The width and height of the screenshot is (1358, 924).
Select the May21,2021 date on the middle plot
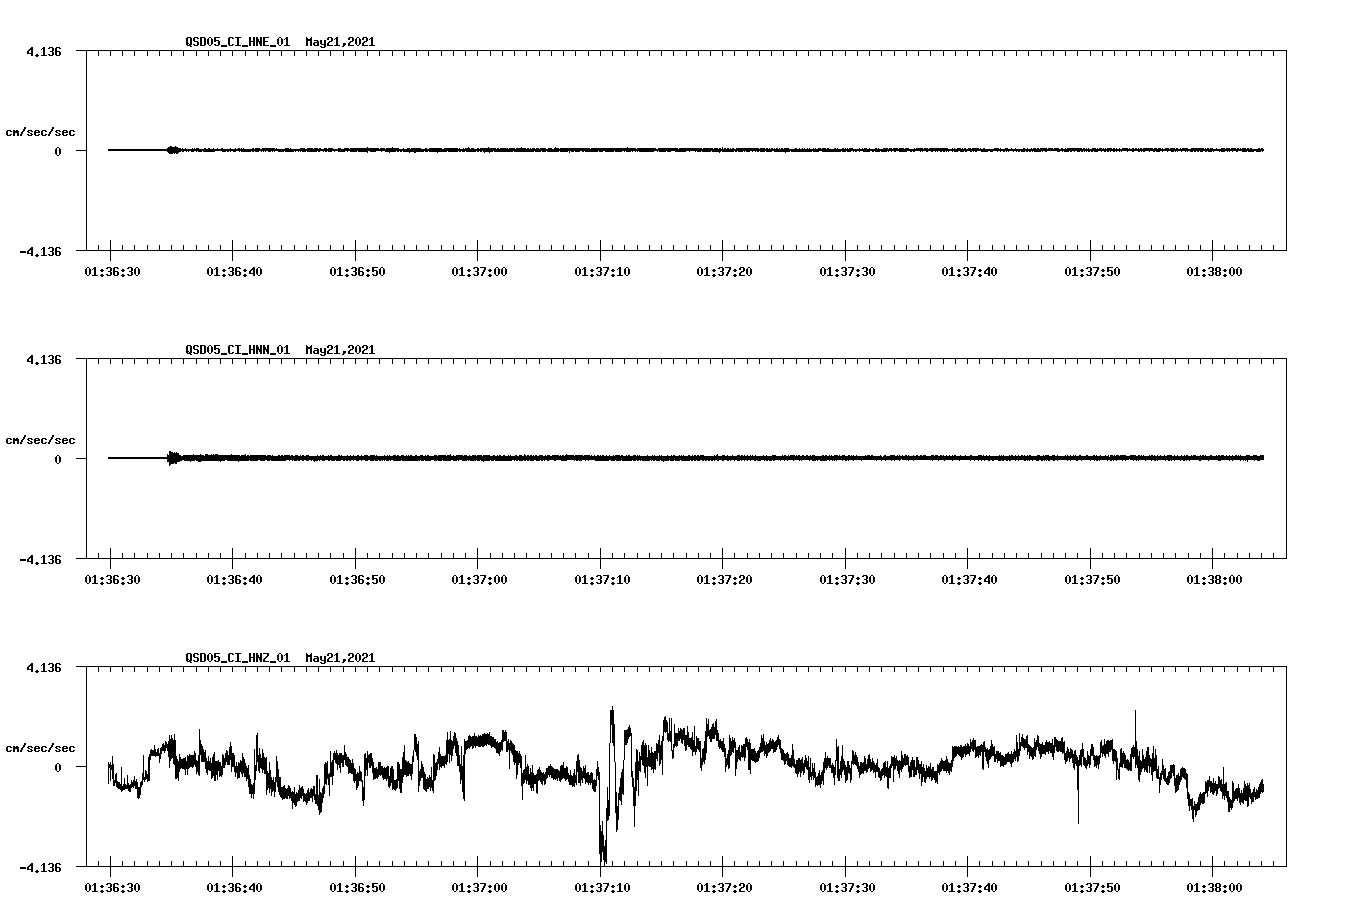pyautogui.click(x=338, y=351)
